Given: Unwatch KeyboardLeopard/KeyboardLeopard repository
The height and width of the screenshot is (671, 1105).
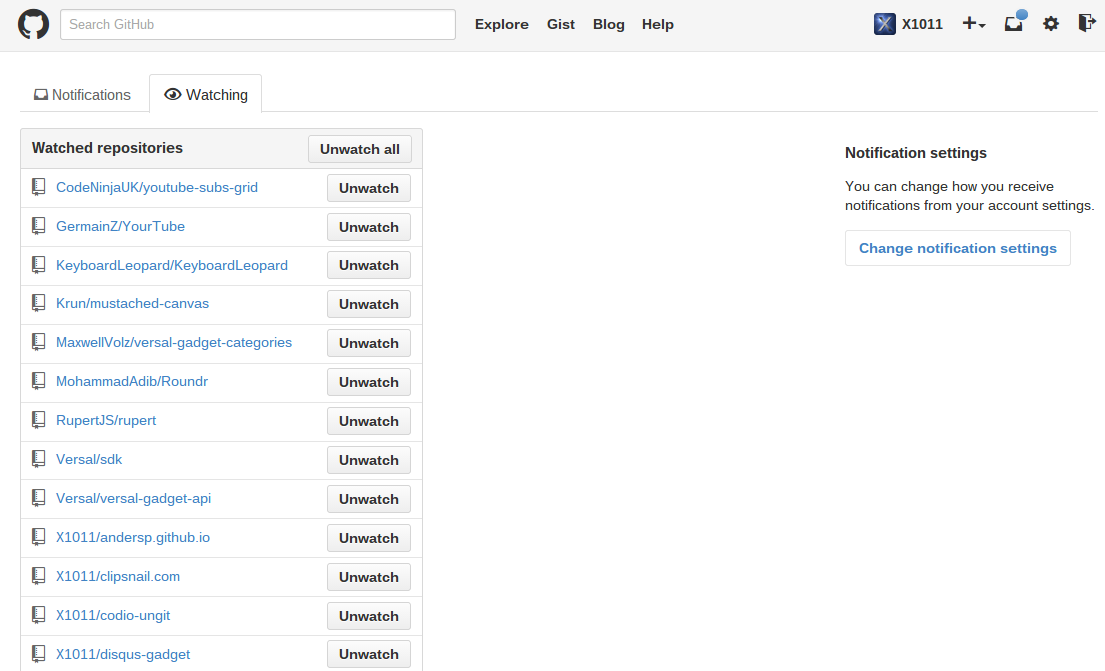Looking at the screenshot, I should tap(369, 265).
